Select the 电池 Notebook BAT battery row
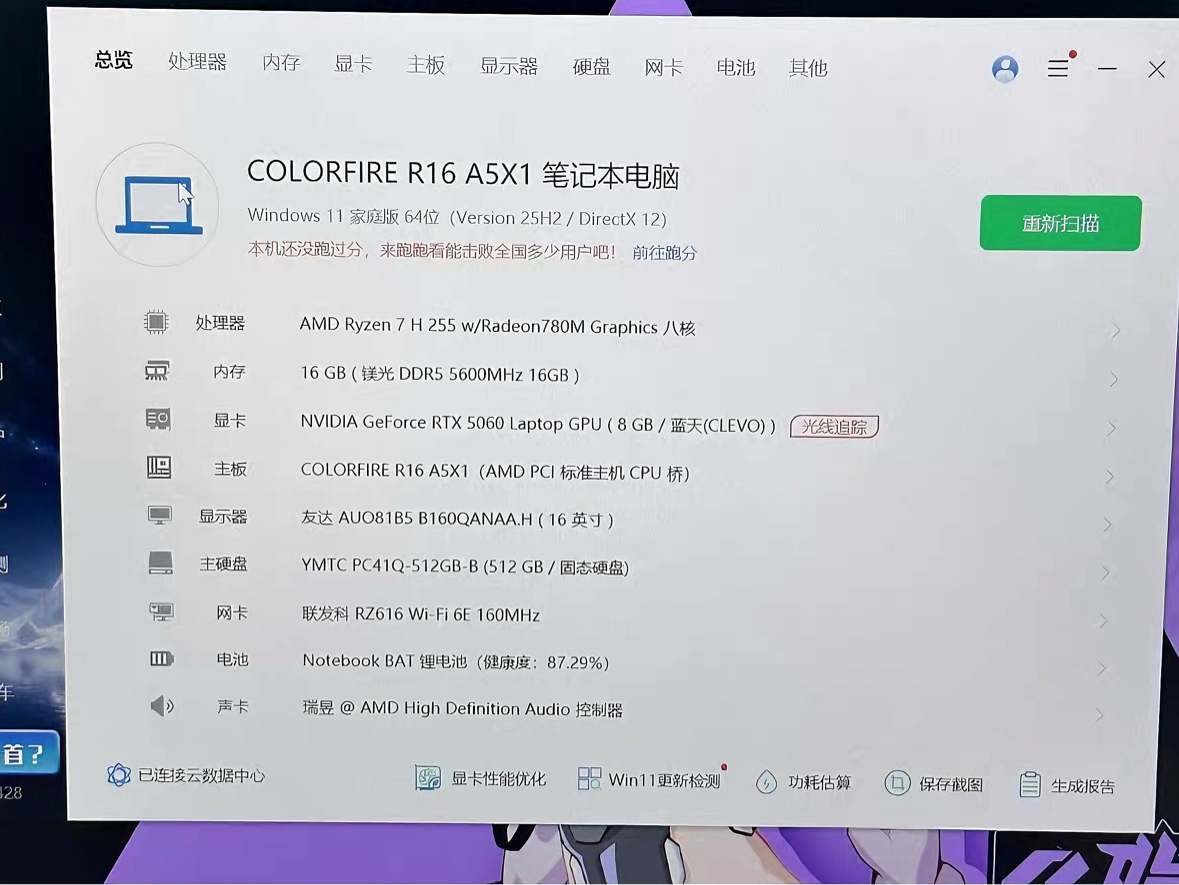The image size is (1179, 885). tap(455, 661)
